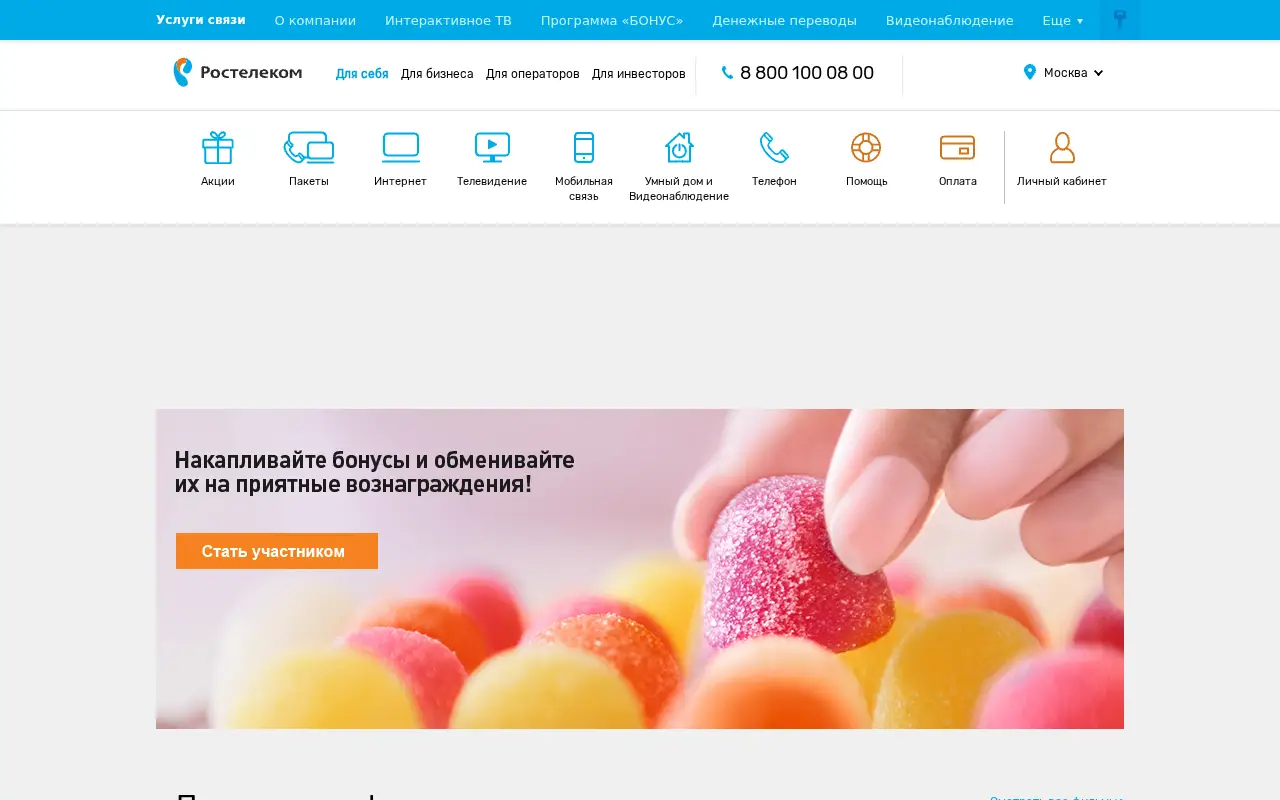Choose the Телевидение TV icon
Screen dimensions: 1280x800
(x=492, y=148)
